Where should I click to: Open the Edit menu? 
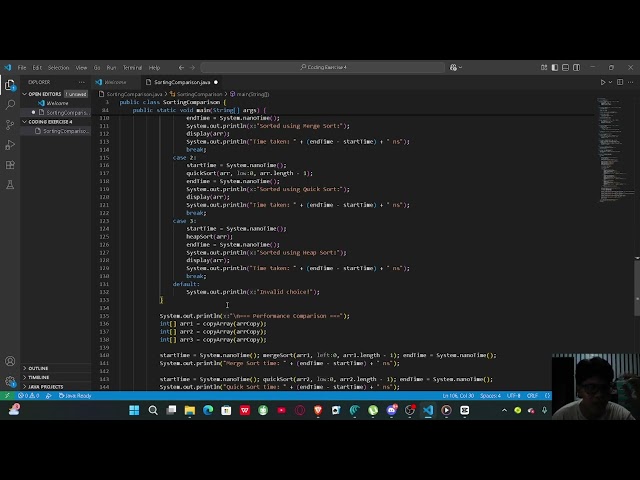37,68
